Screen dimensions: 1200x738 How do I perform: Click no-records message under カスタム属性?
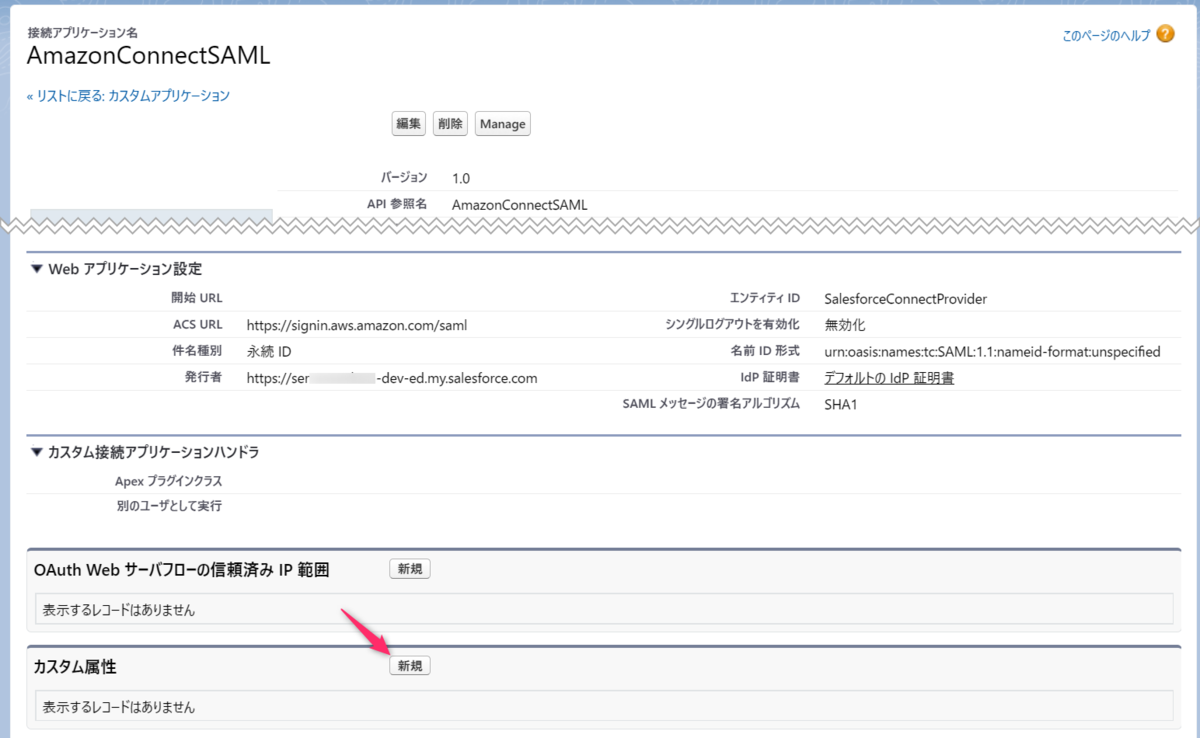point(119,707)
